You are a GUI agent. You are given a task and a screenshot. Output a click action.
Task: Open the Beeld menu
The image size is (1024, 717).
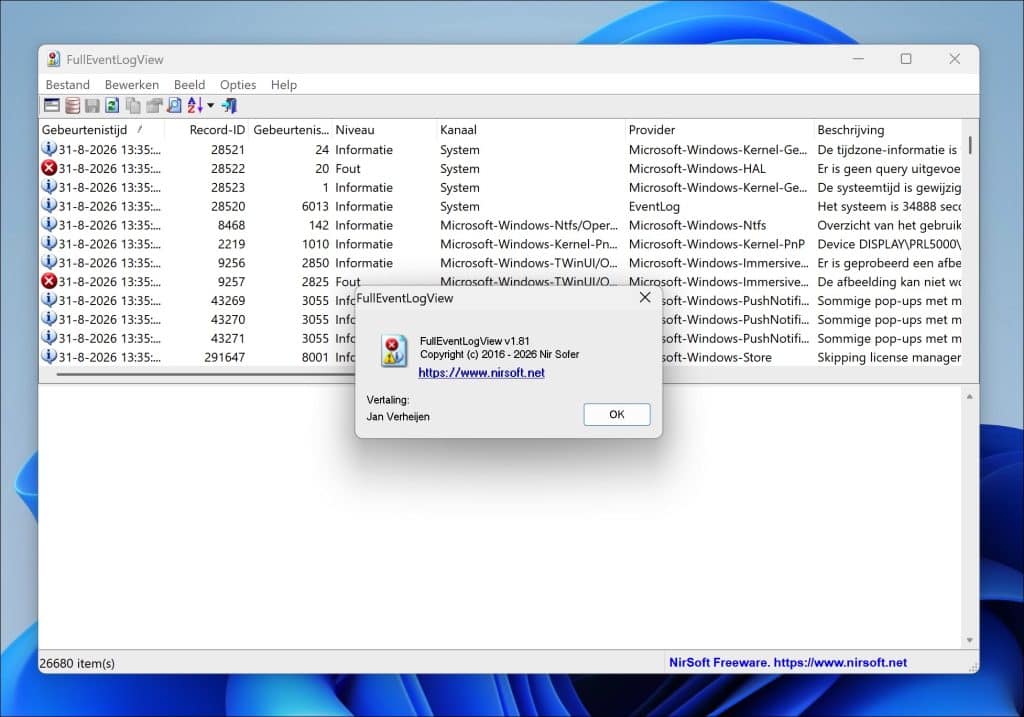(x=189, y=85)
